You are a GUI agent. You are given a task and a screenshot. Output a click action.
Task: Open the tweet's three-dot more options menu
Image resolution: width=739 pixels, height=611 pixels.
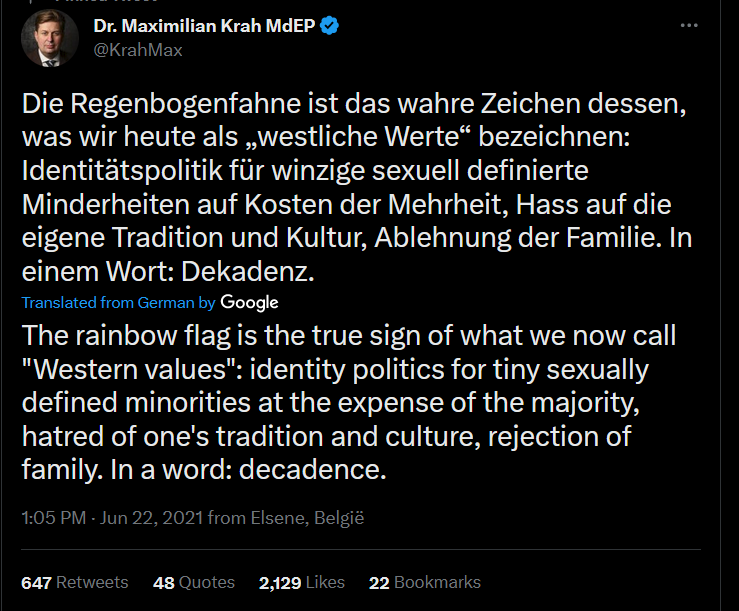pos(689,25)
